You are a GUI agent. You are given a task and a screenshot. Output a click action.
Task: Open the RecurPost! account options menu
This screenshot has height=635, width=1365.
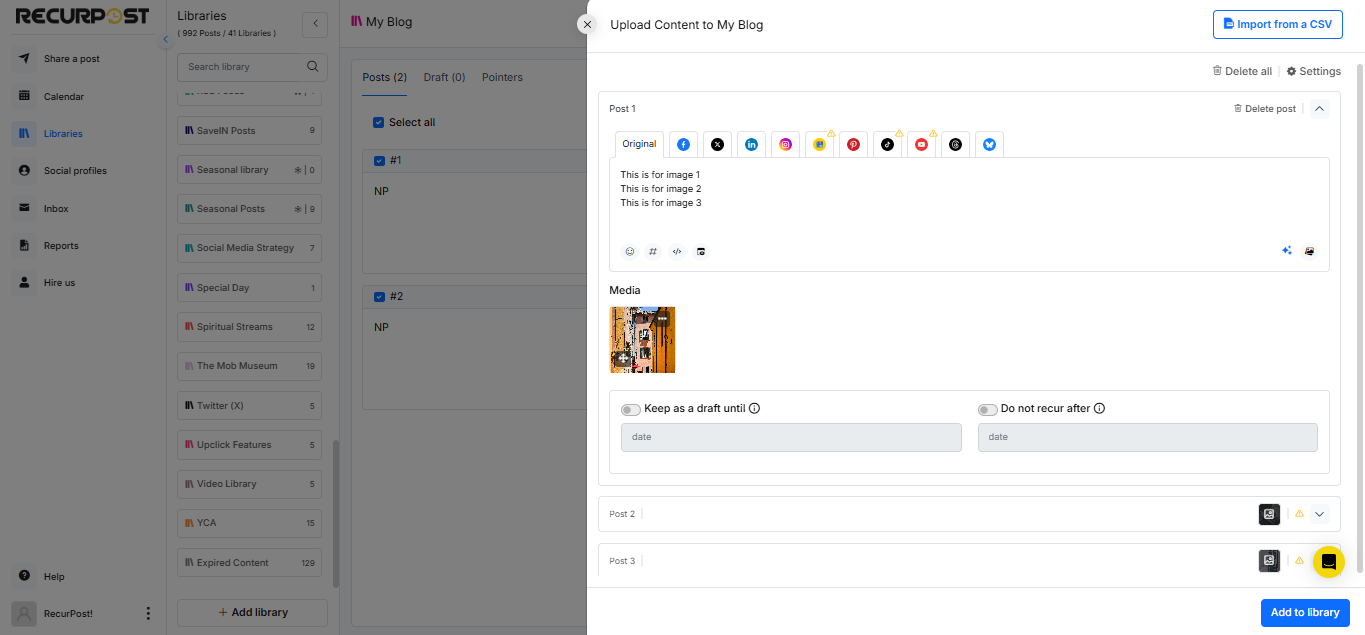click(x=148, y=613)
